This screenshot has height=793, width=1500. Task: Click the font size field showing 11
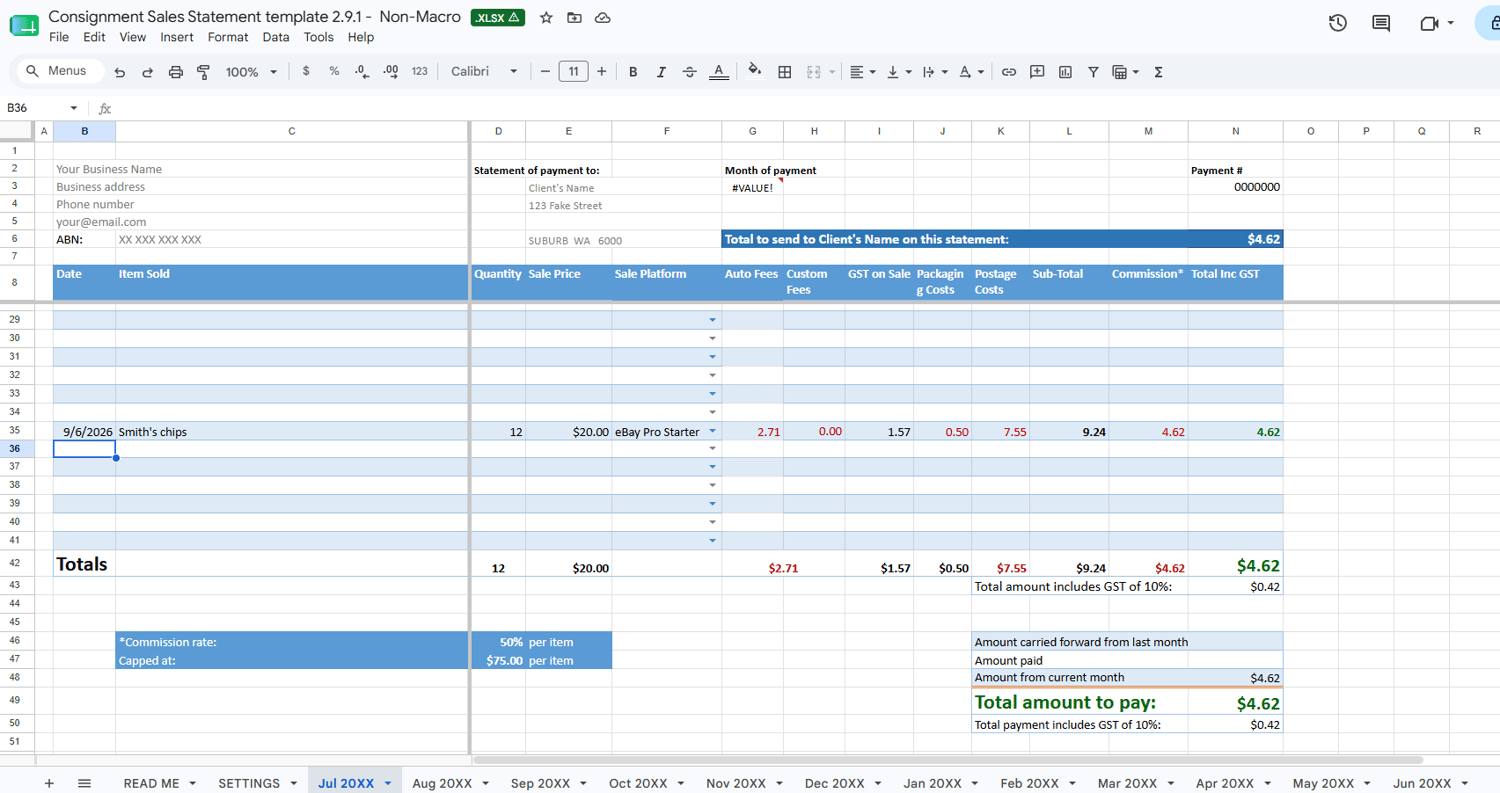pos(573,72)
